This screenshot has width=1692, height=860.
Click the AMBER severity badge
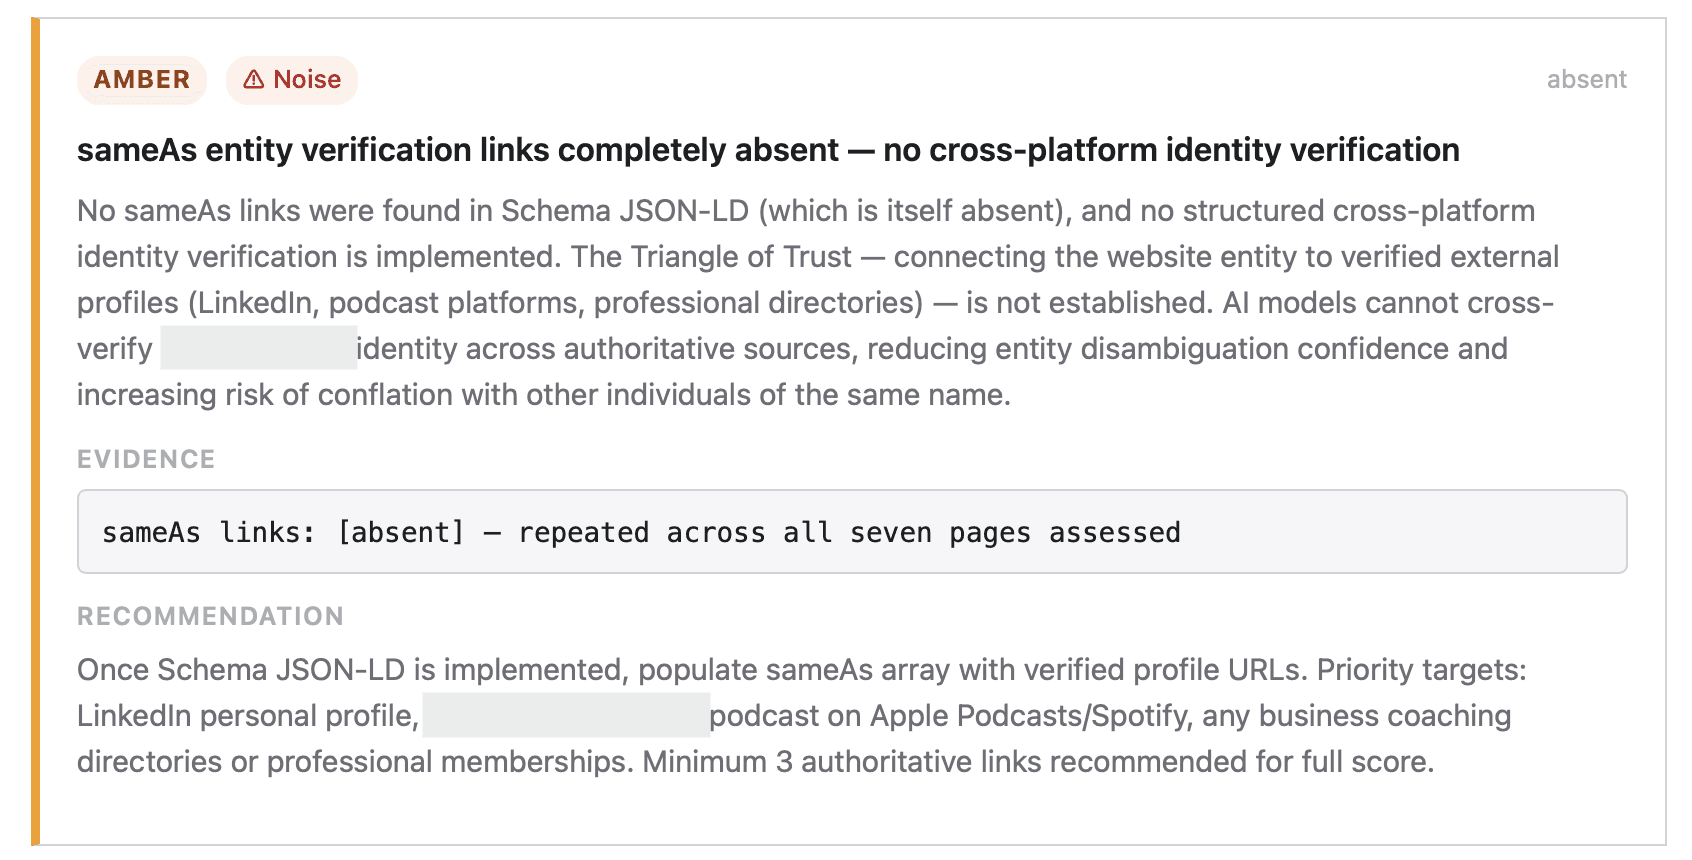(142, 80)
